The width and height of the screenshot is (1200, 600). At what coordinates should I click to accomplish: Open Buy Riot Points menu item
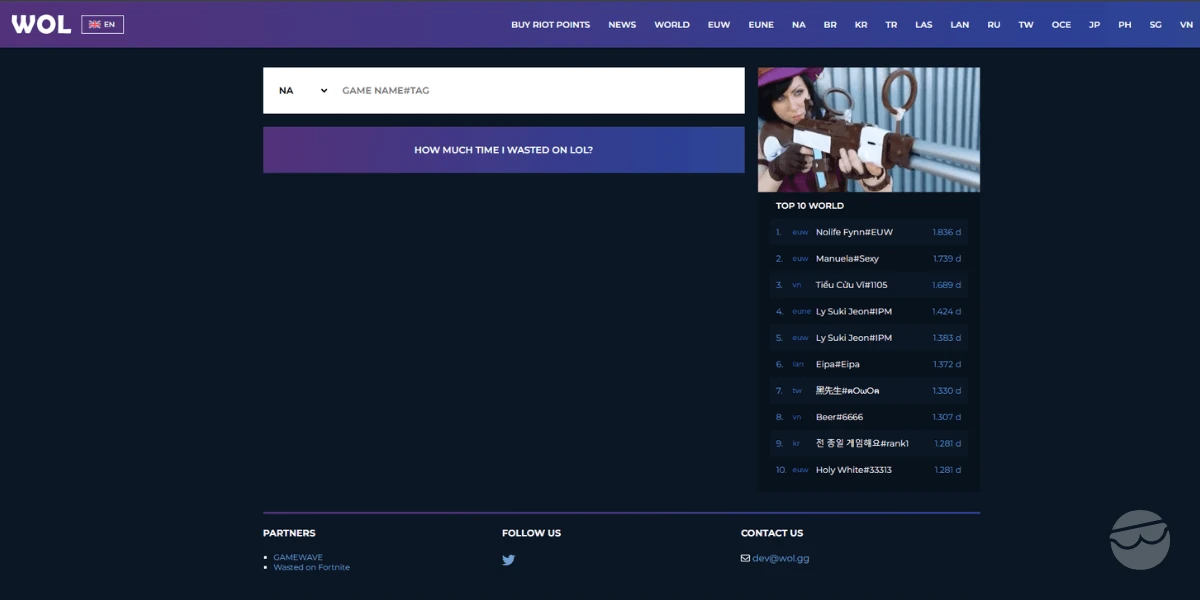click(550, 25)
